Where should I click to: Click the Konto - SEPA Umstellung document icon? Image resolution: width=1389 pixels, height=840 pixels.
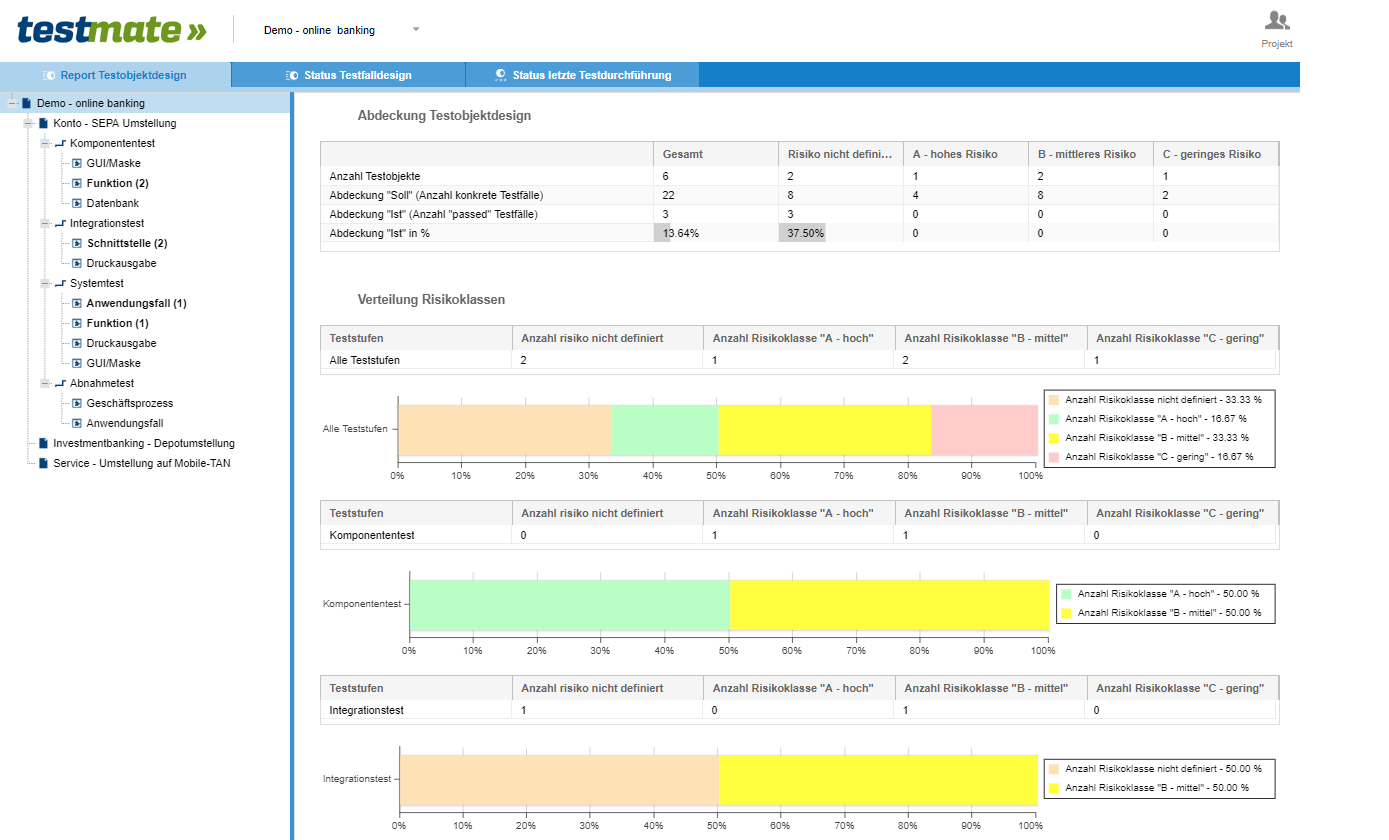[43, 123]
